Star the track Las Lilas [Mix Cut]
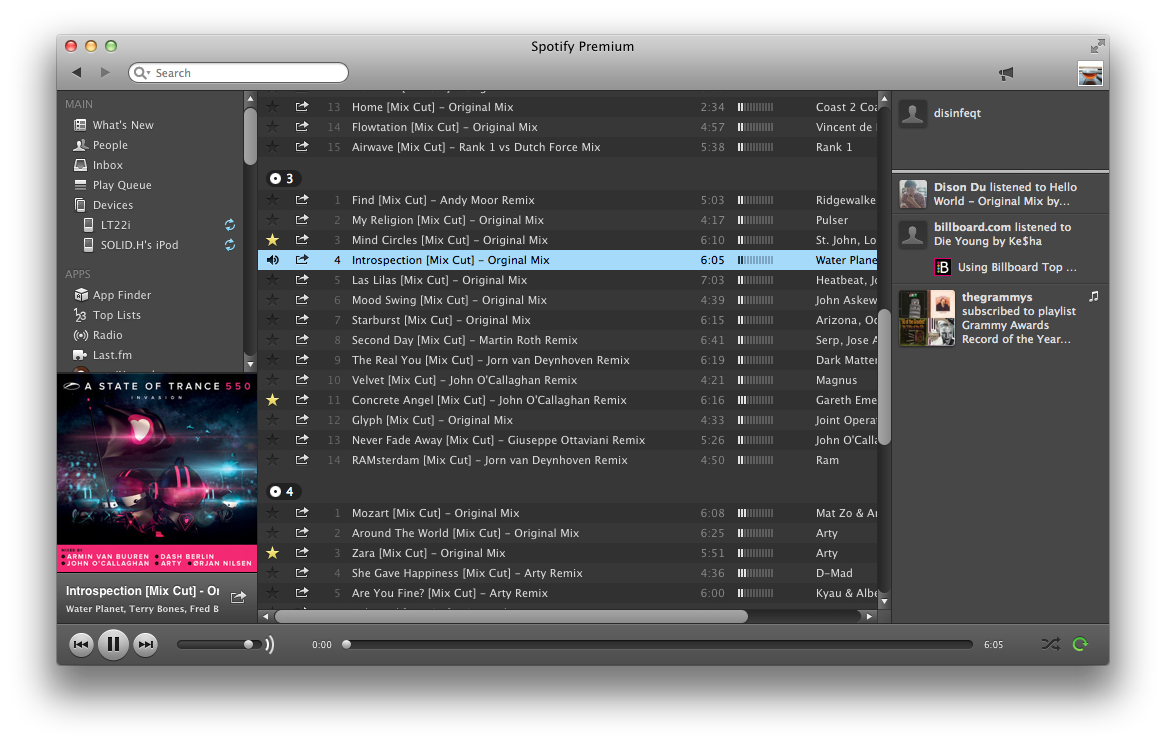Viewport: 1166px width, 744px height. (273, 280)
